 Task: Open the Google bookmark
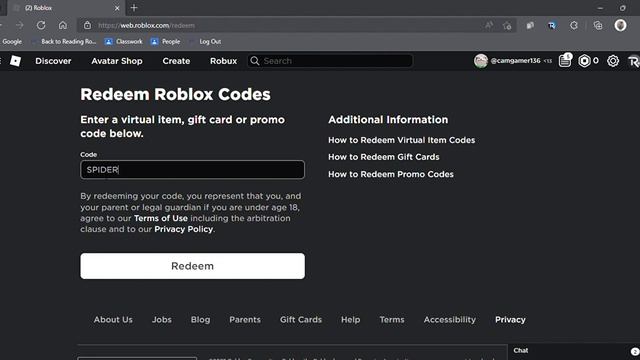click(x=12, y=41)
